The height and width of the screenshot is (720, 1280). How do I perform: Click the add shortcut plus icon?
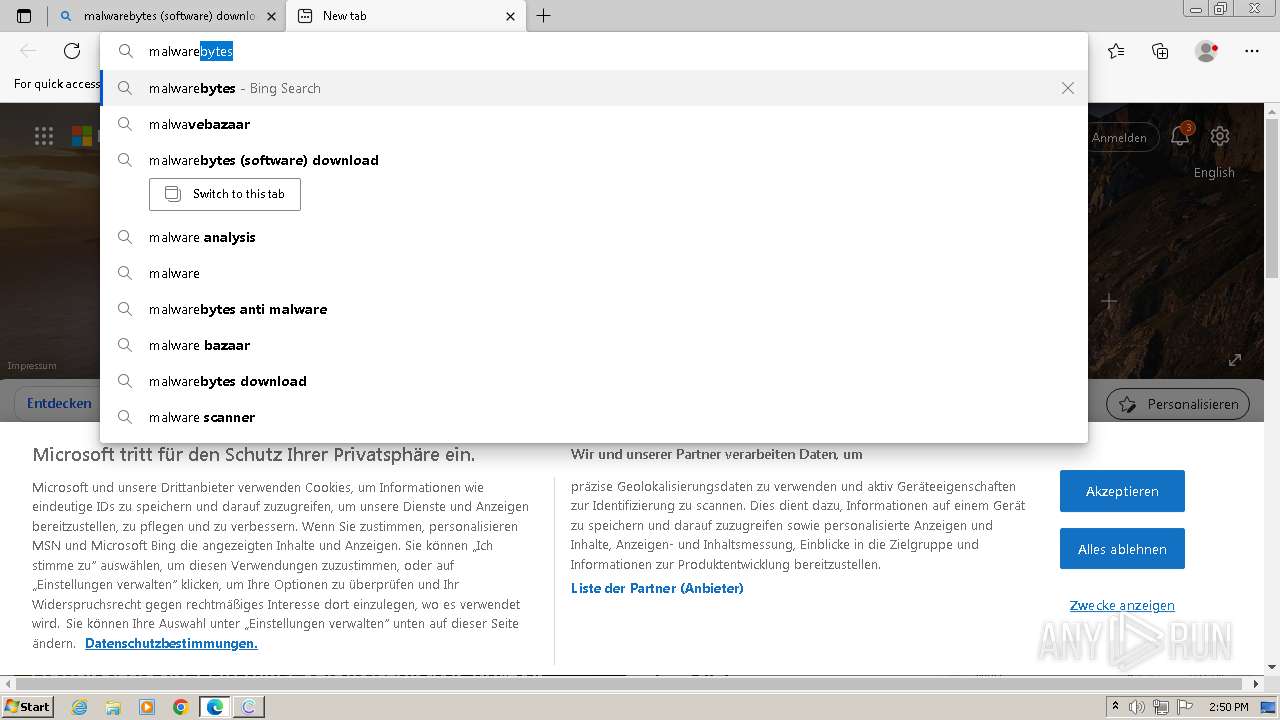[1108, 301]
